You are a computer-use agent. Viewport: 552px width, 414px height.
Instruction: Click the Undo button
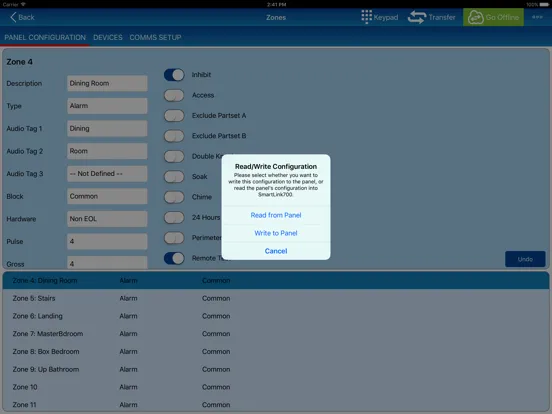(525, 259)
